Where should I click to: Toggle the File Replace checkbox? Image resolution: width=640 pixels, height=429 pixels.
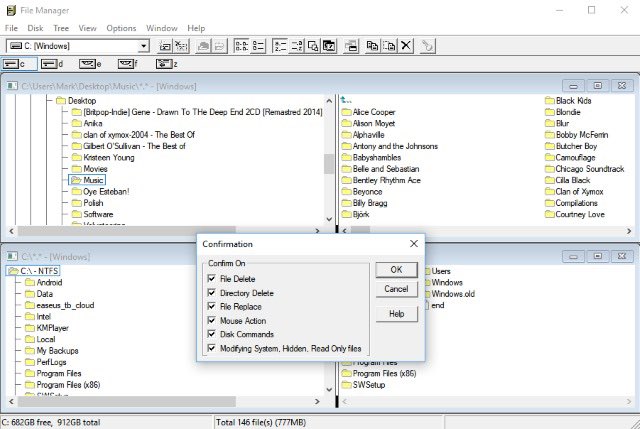click(x=211, y=306)
